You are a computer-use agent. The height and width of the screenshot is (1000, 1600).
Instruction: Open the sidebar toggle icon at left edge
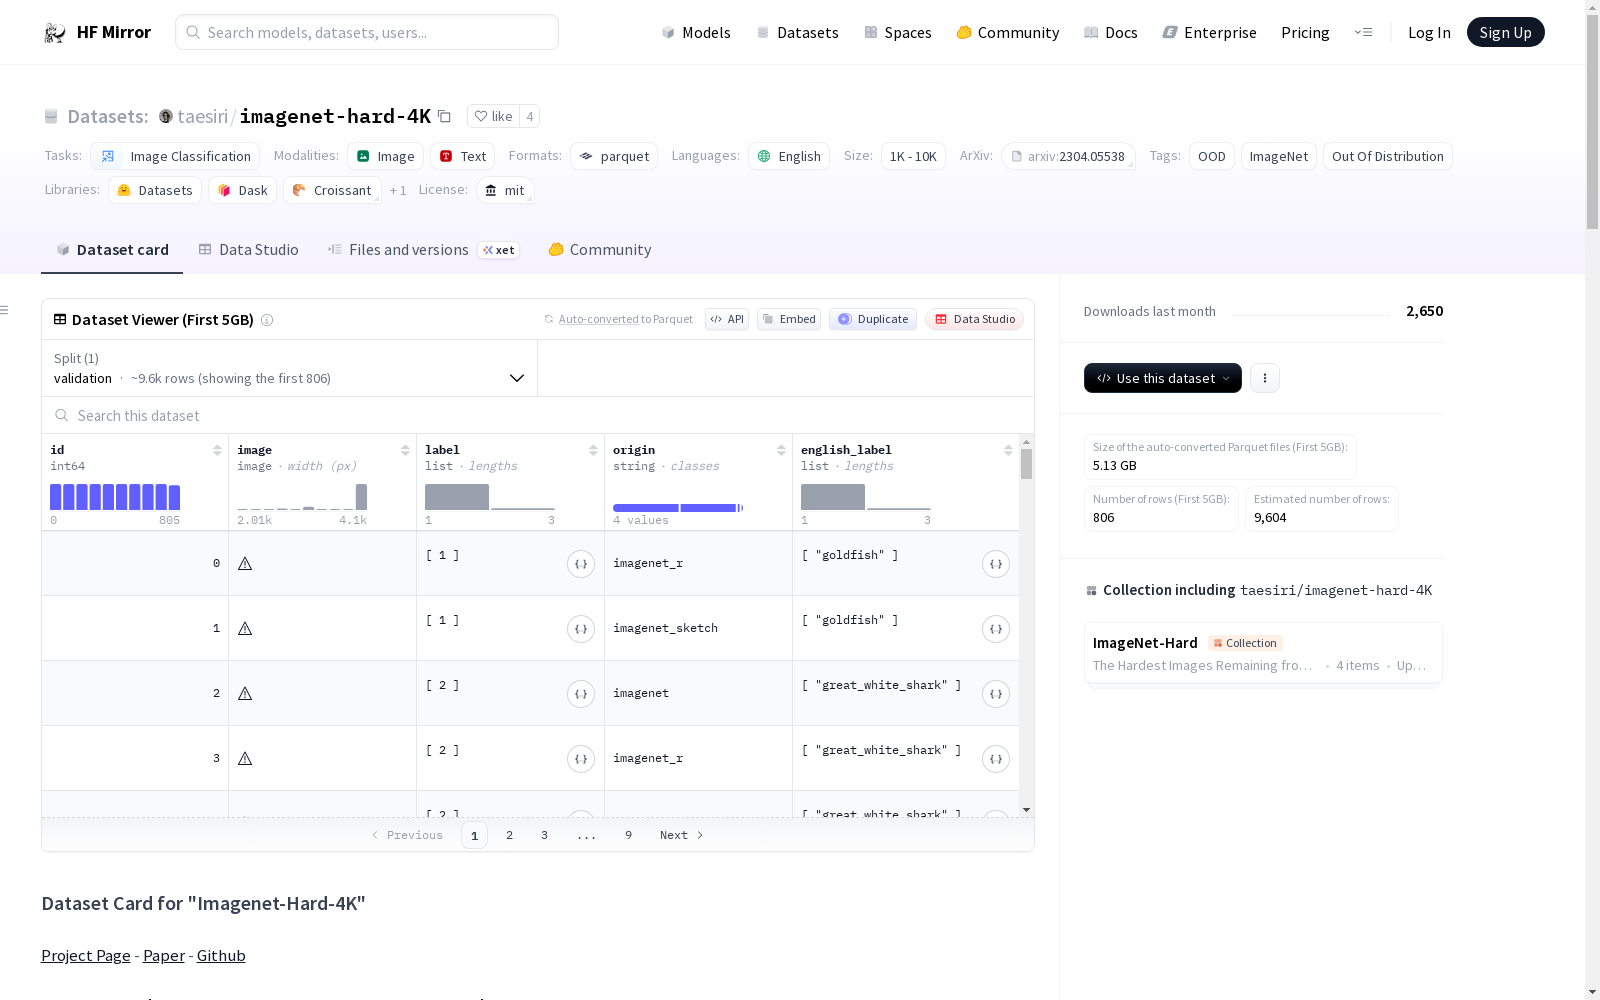(4, 310)
